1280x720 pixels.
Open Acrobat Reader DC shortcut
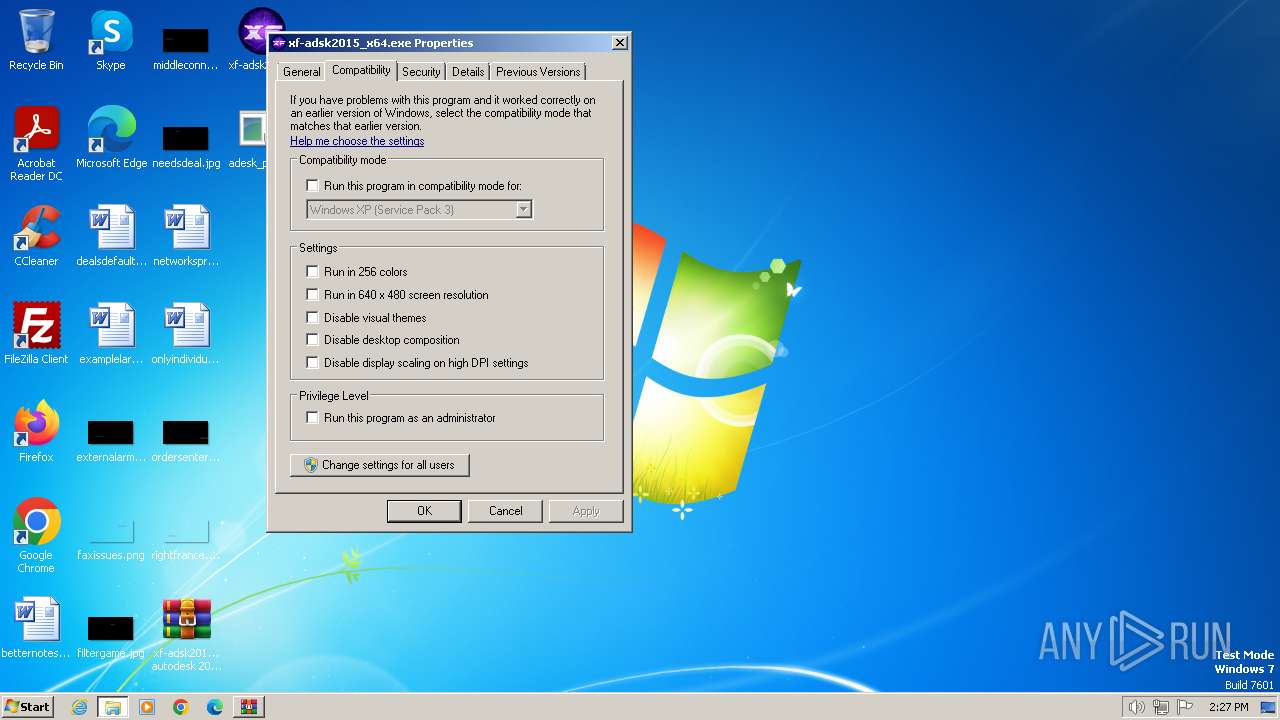coord(36,144)
